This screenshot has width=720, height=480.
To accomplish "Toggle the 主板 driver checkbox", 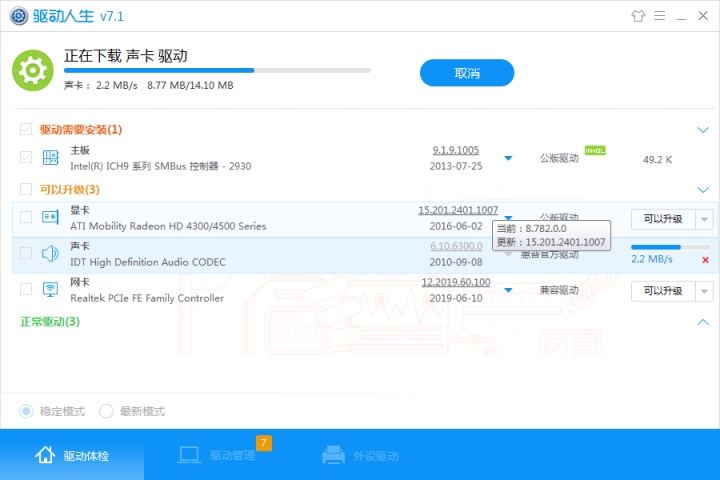I will 26,158.
